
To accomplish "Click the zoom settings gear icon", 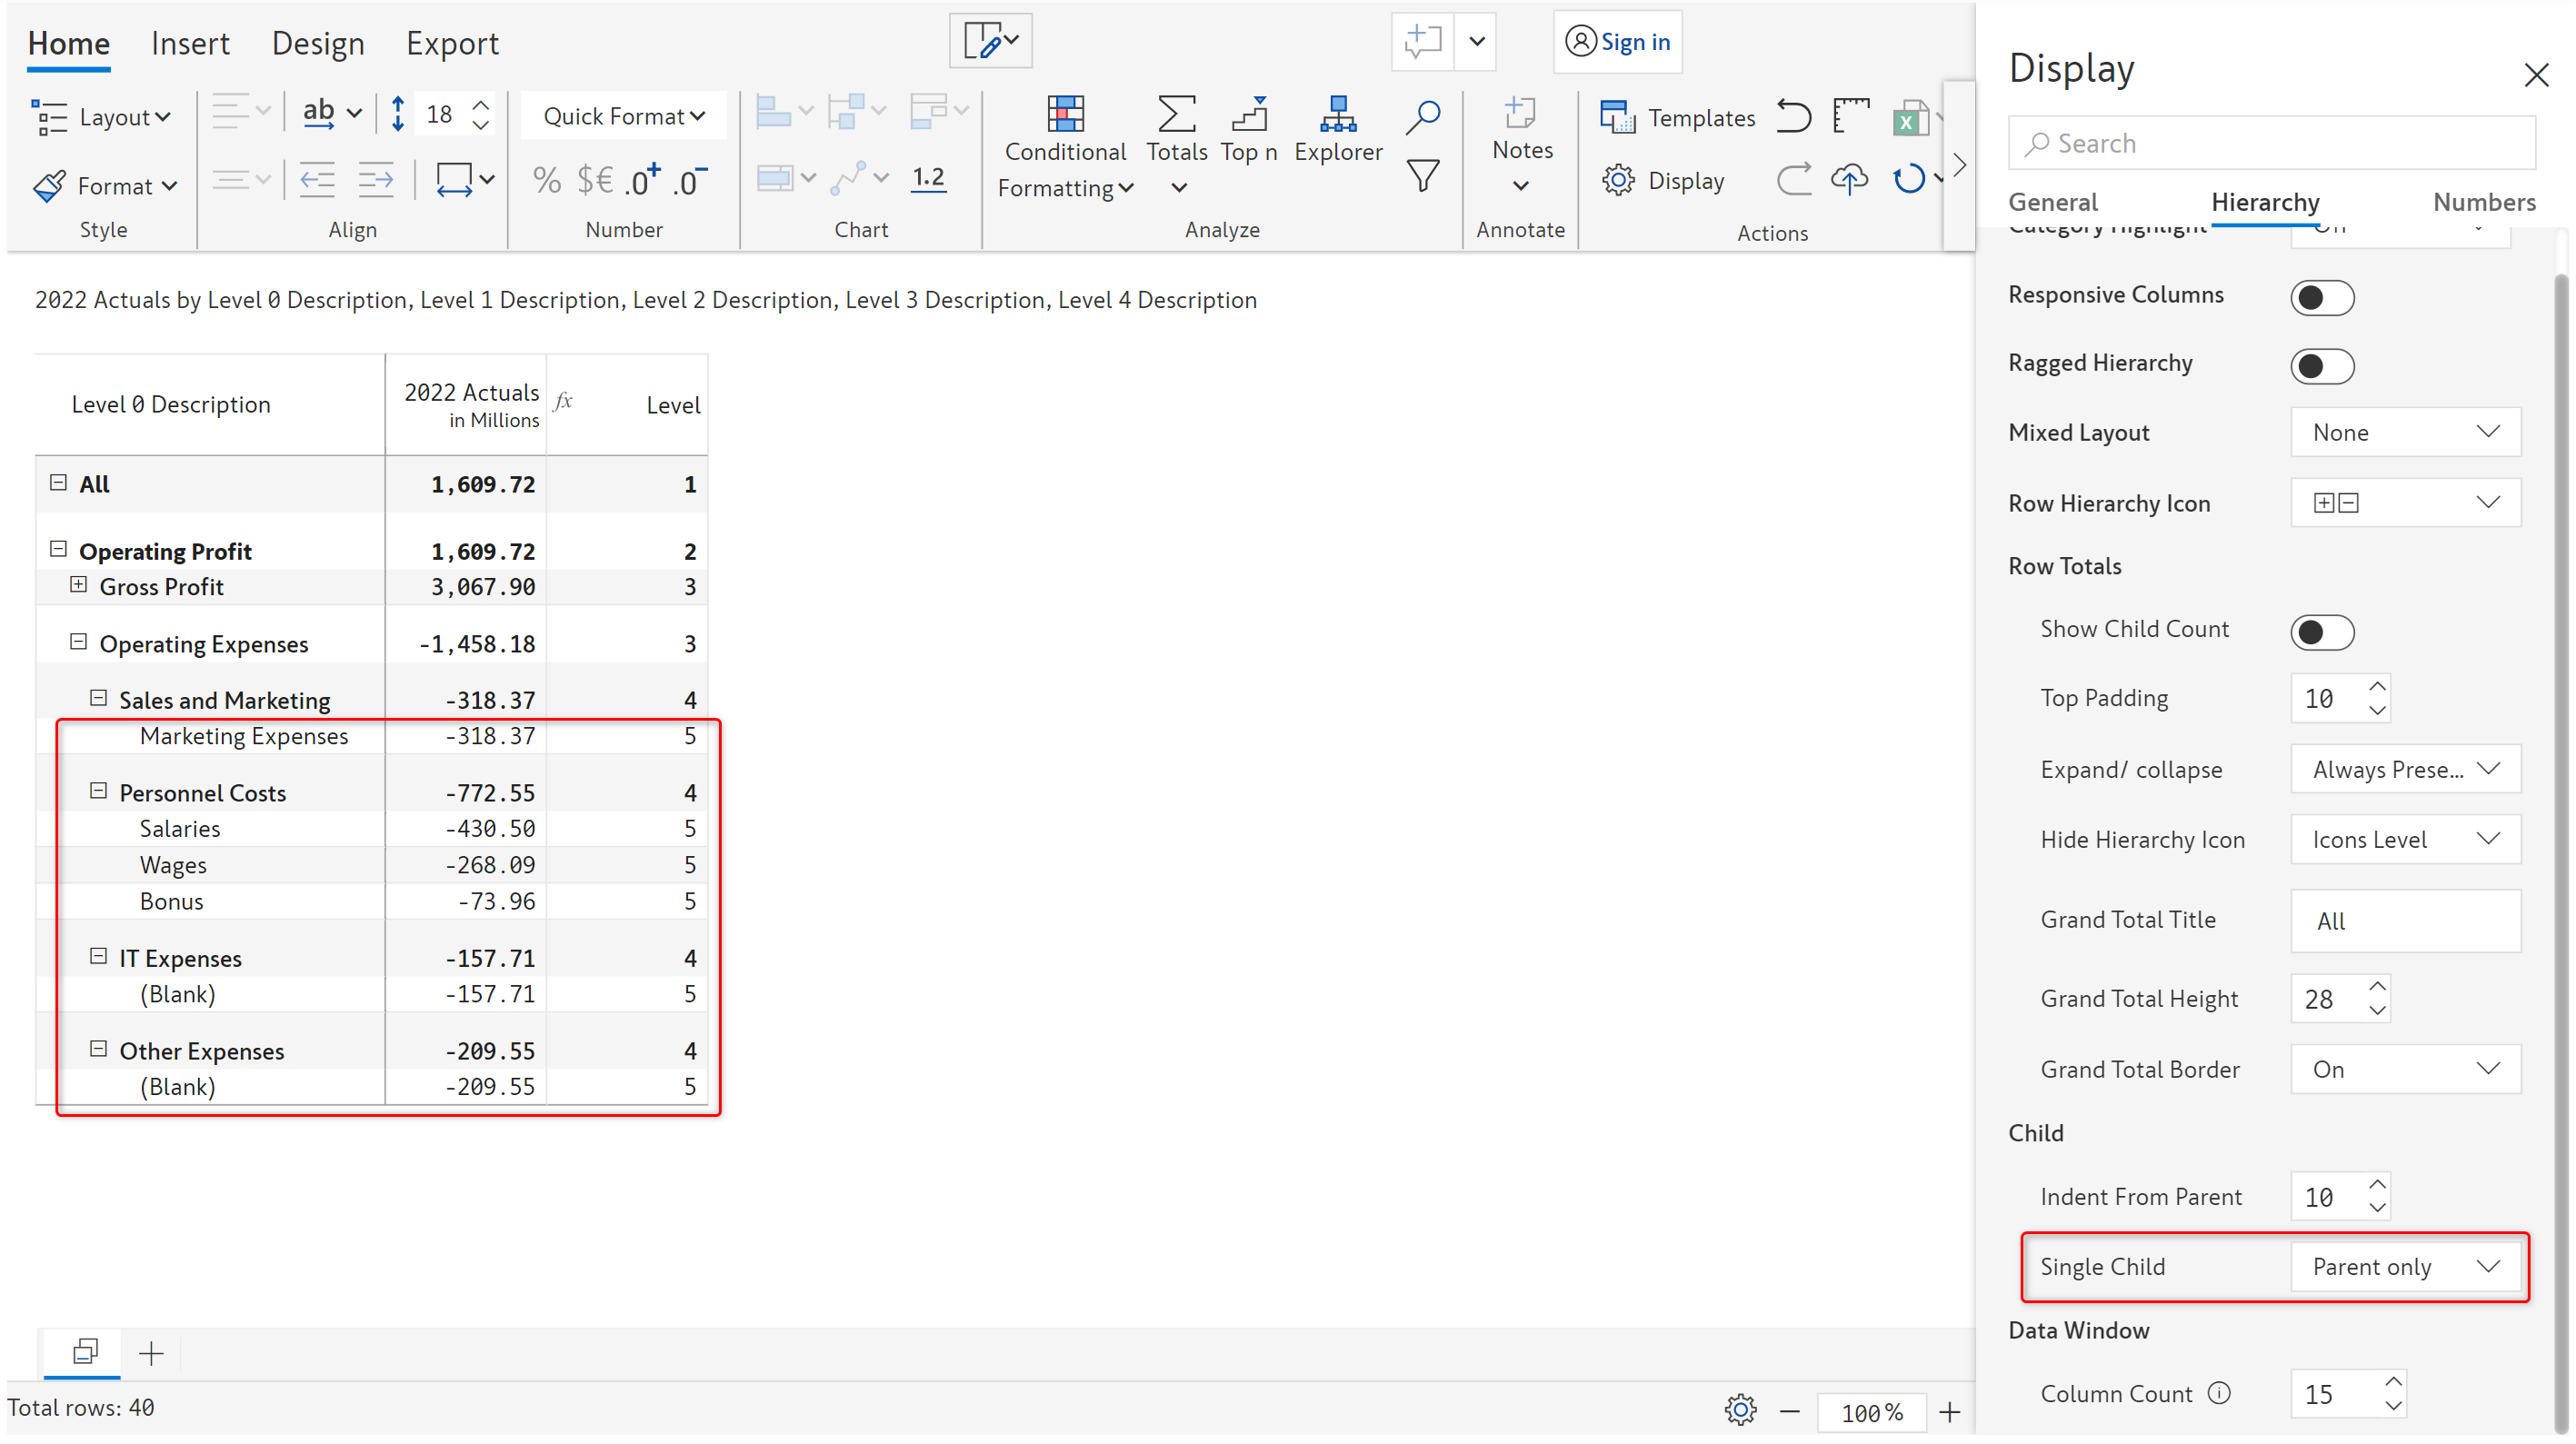I will tap(1740, 1410).
